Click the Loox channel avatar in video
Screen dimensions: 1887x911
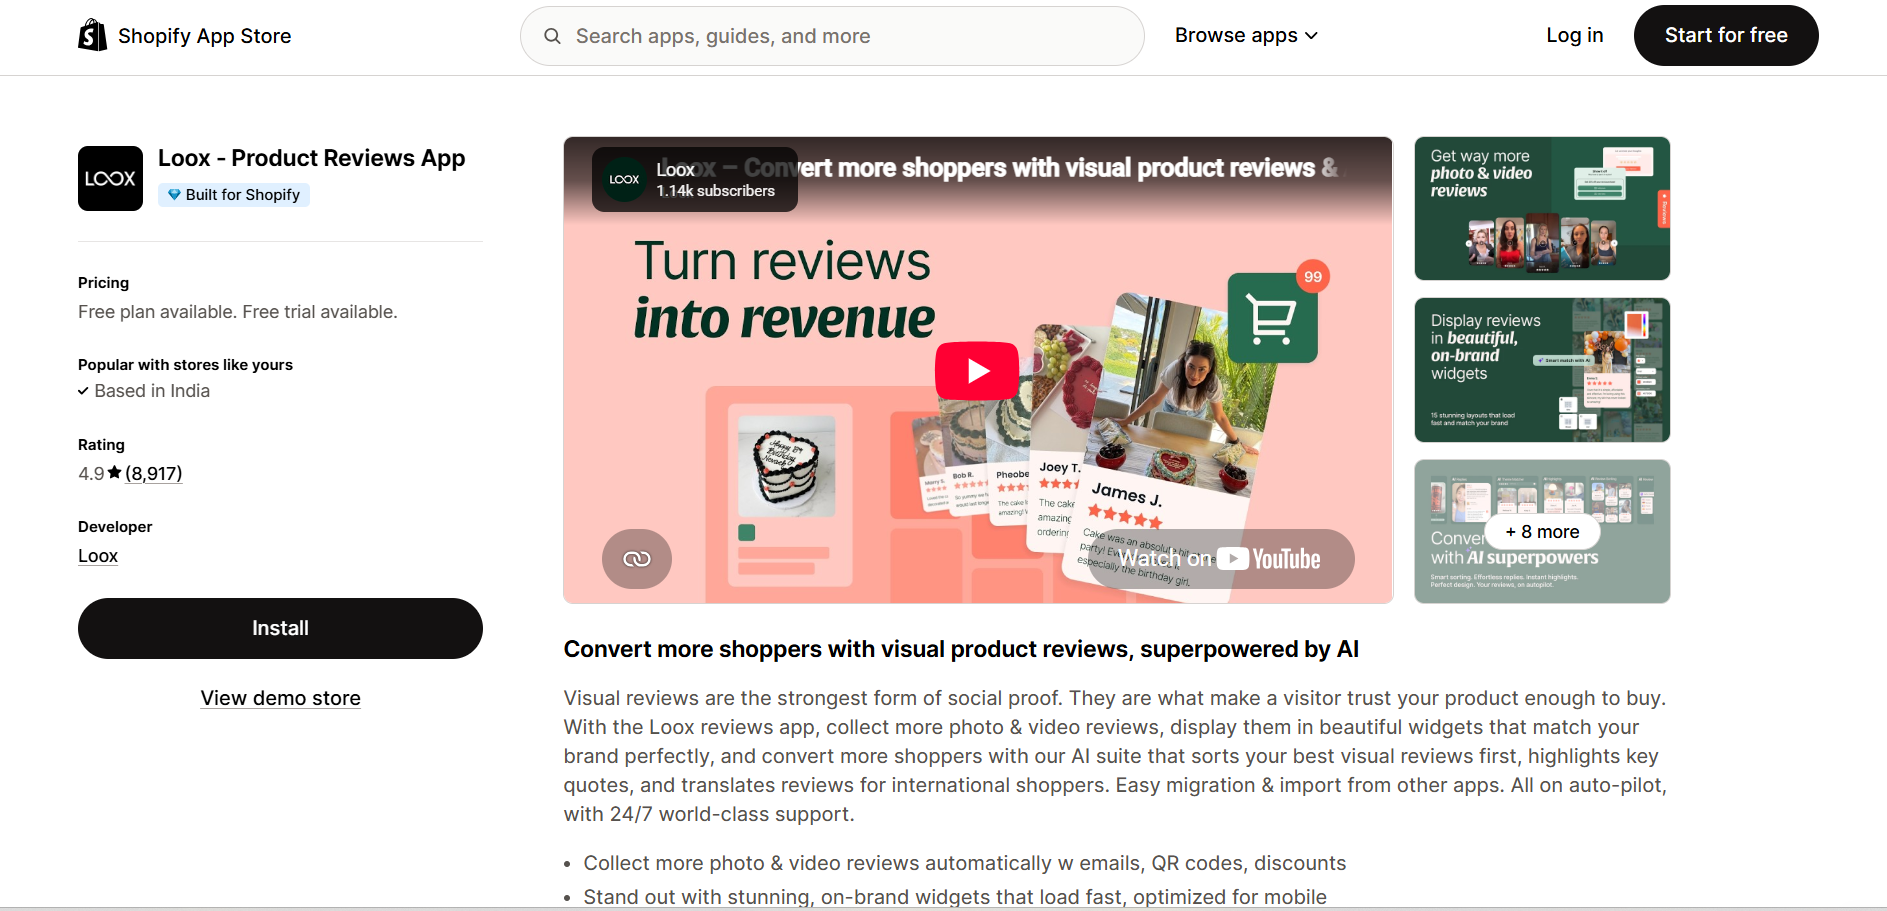[x=625, y=180]
